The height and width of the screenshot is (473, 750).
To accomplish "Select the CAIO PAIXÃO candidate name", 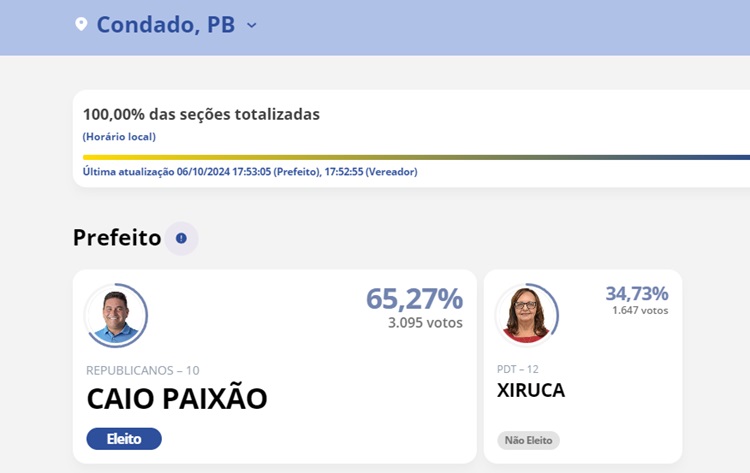I will click(177, 398).
